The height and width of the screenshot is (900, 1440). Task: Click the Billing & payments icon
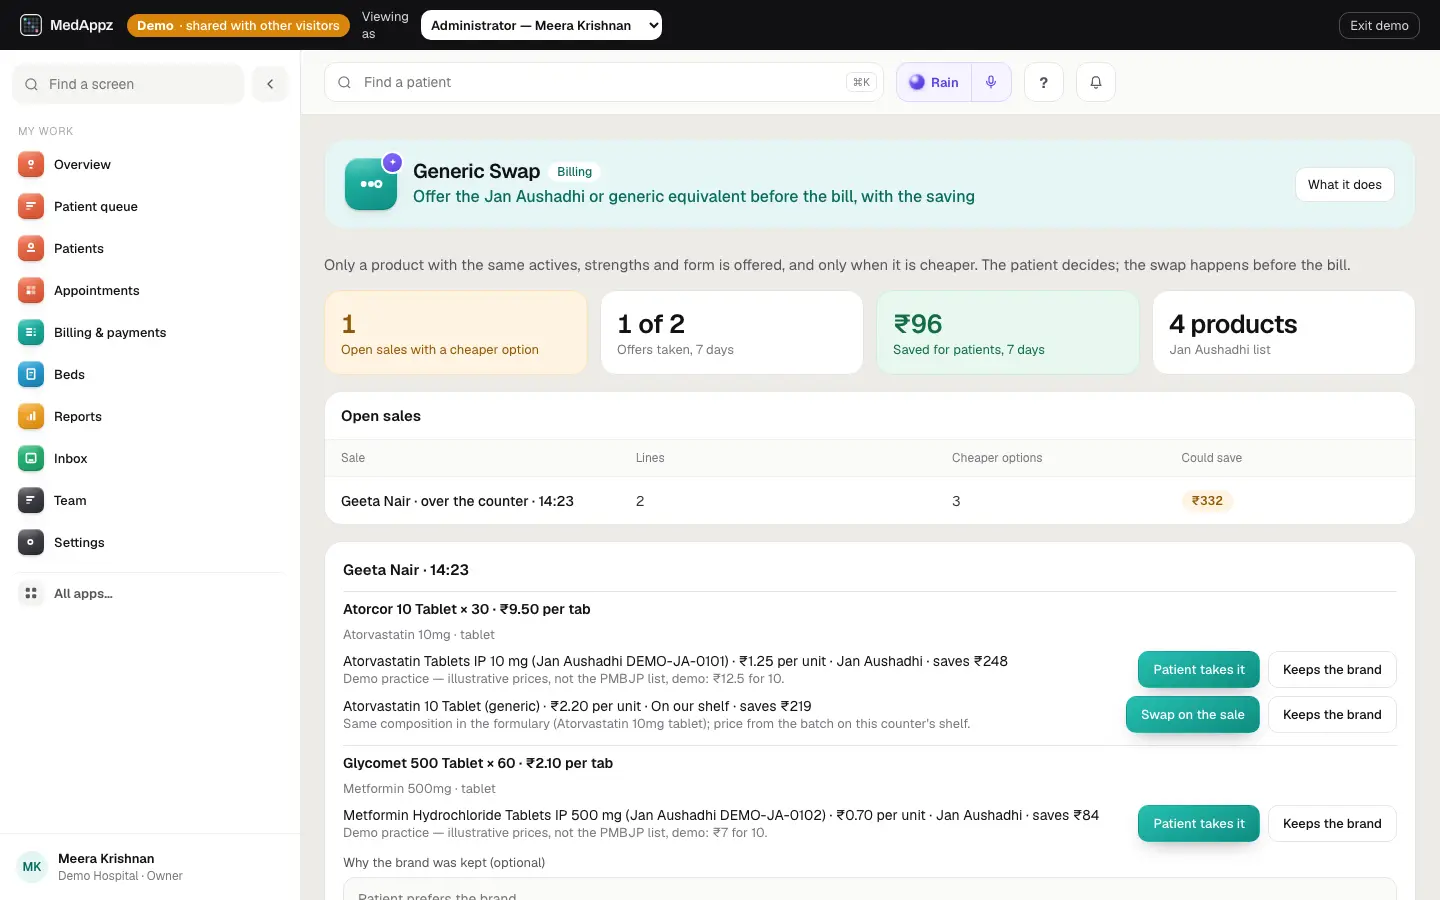(x=31, y=332)
